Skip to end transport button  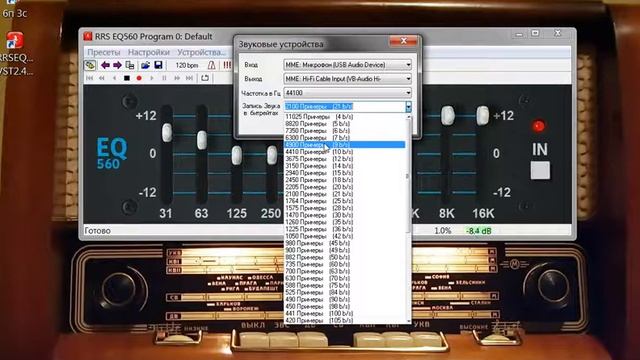pos(189,78)
